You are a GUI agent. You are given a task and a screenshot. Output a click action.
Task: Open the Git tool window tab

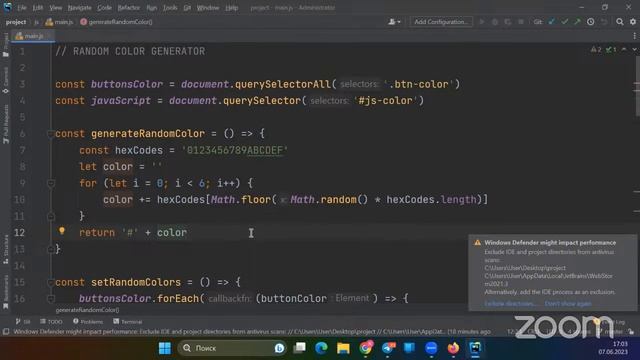pos(23,322)
